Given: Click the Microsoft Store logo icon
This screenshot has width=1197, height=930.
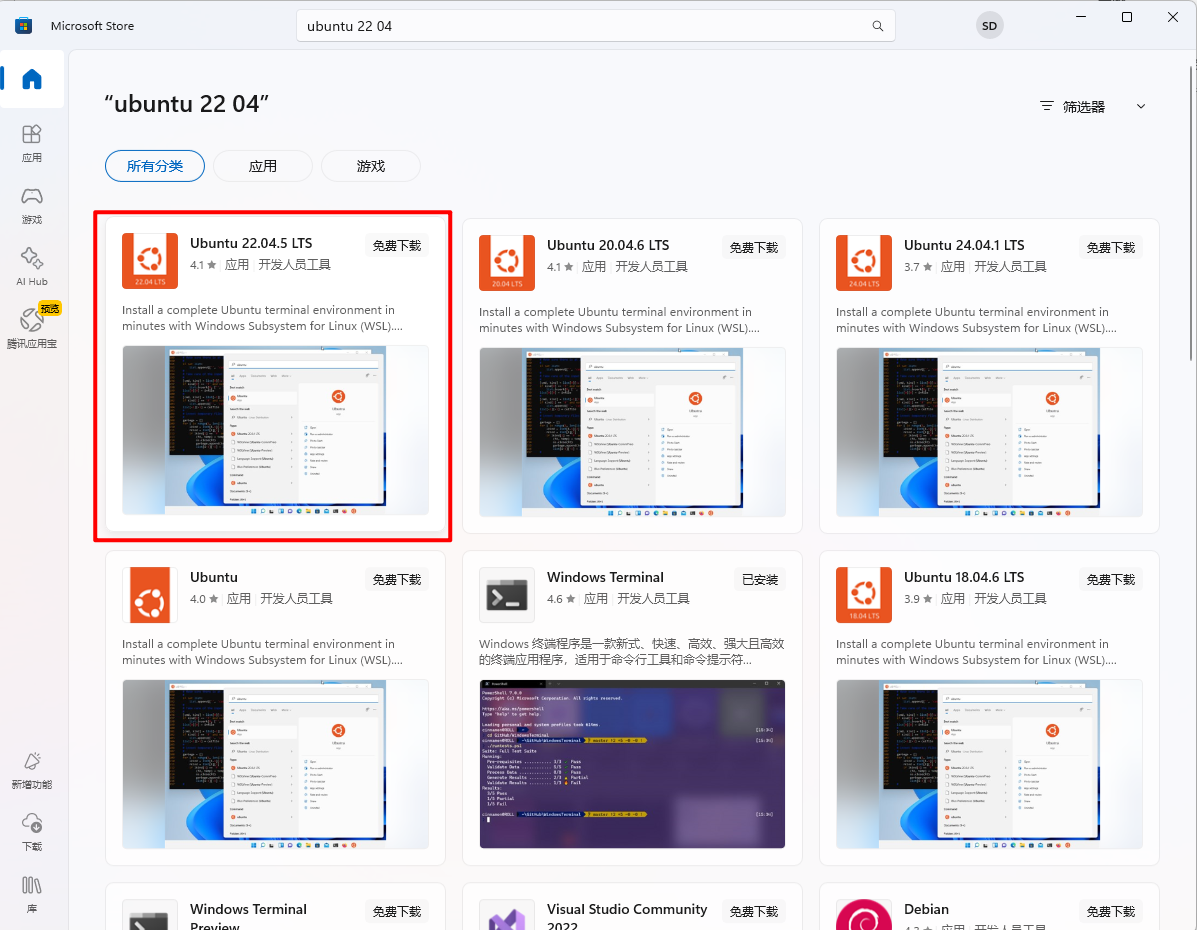Looking at the screenshot, I should click(x=24, y=26).
